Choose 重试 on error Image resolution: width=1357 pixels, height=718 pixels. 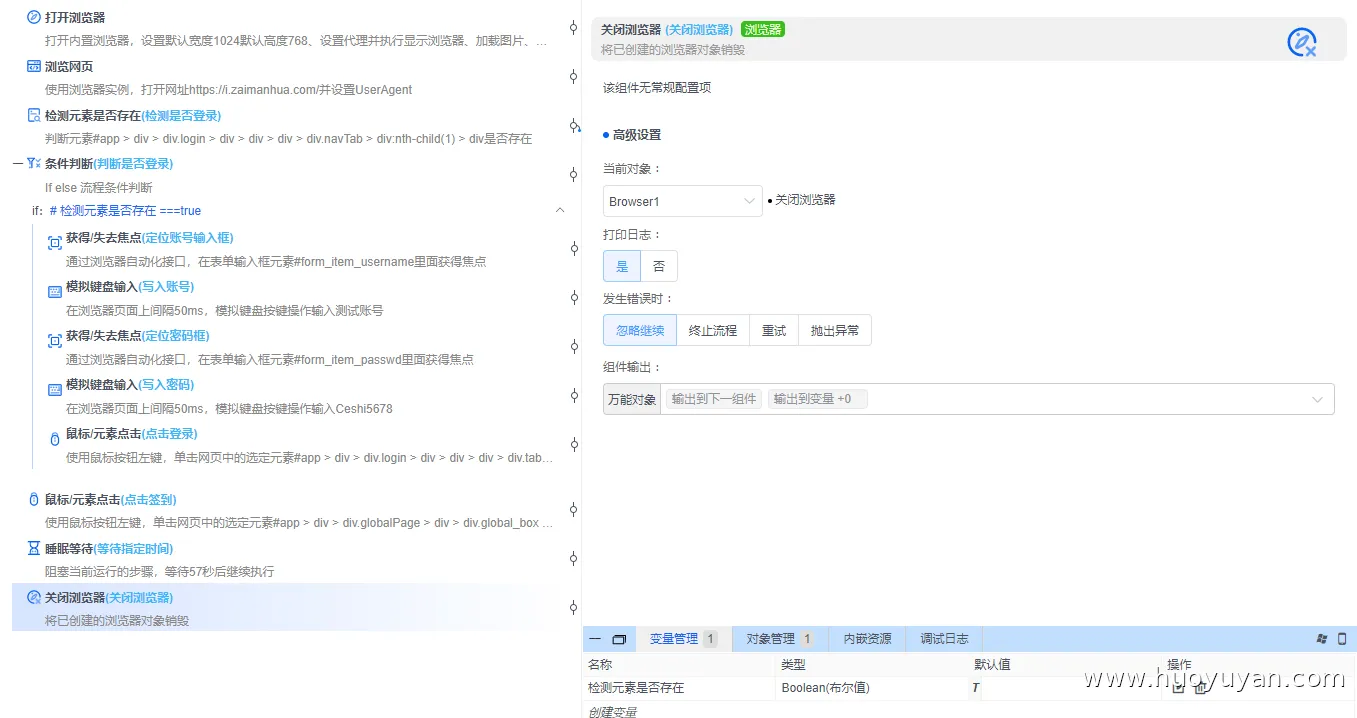click(x=774, y=330)
